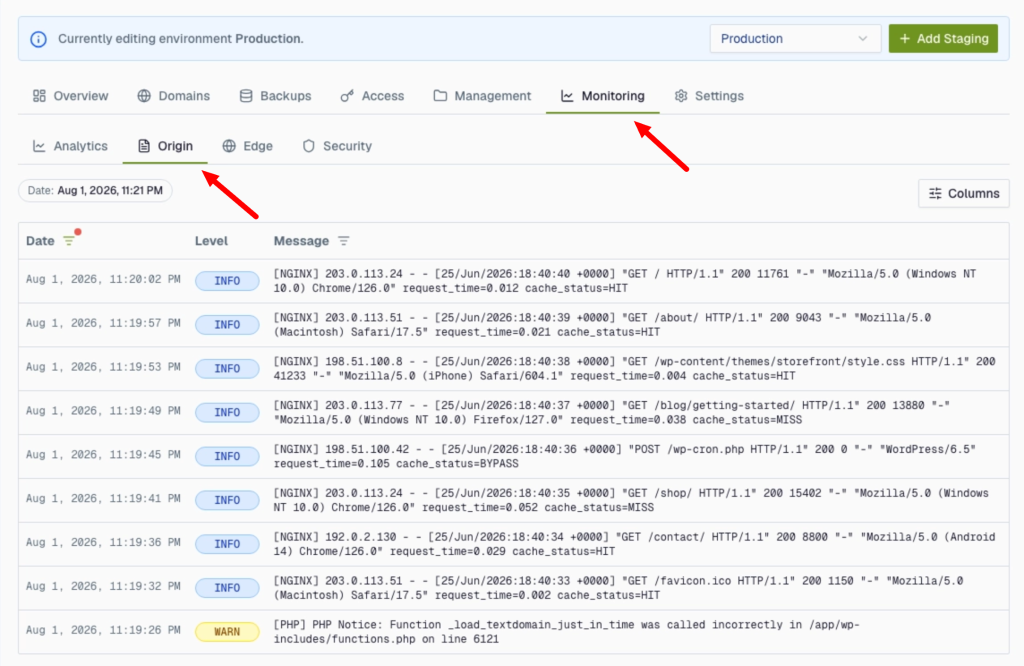Select timestamp Aug 1, 2026, 11:19:57 PM
This screenshot has height=666, width=1024.
tap(103, 323)
